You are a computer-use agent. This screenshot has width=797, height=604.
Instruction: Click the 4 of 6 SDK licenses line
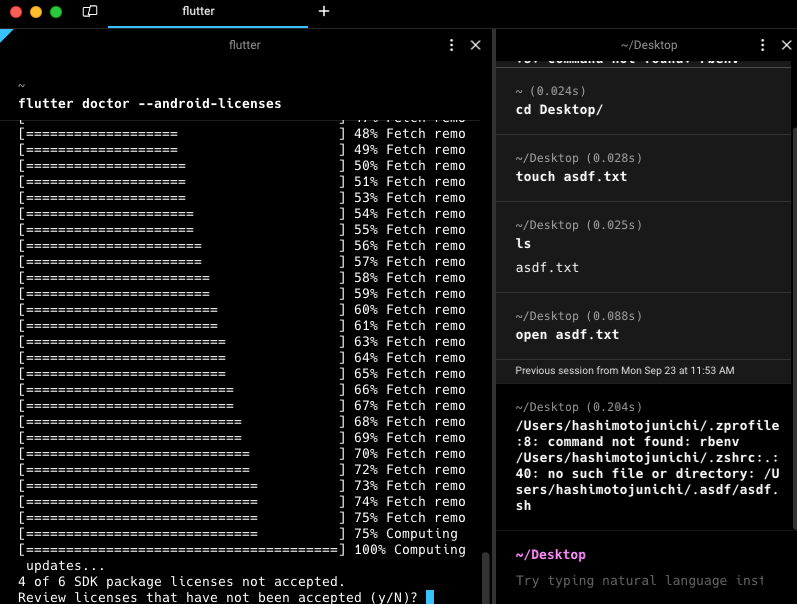[x=181, y=581]
